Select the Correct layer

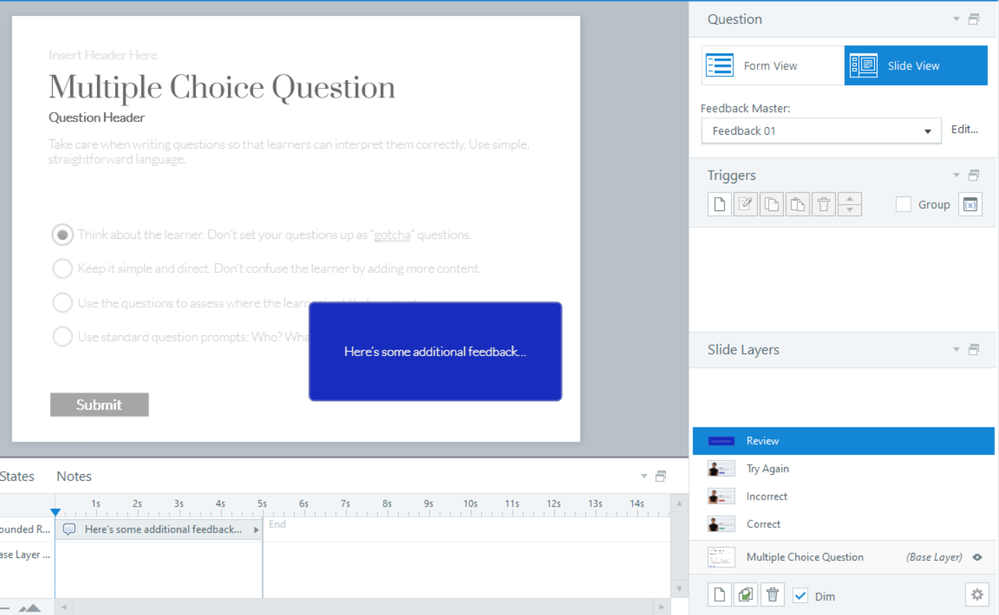coord(844,524)
